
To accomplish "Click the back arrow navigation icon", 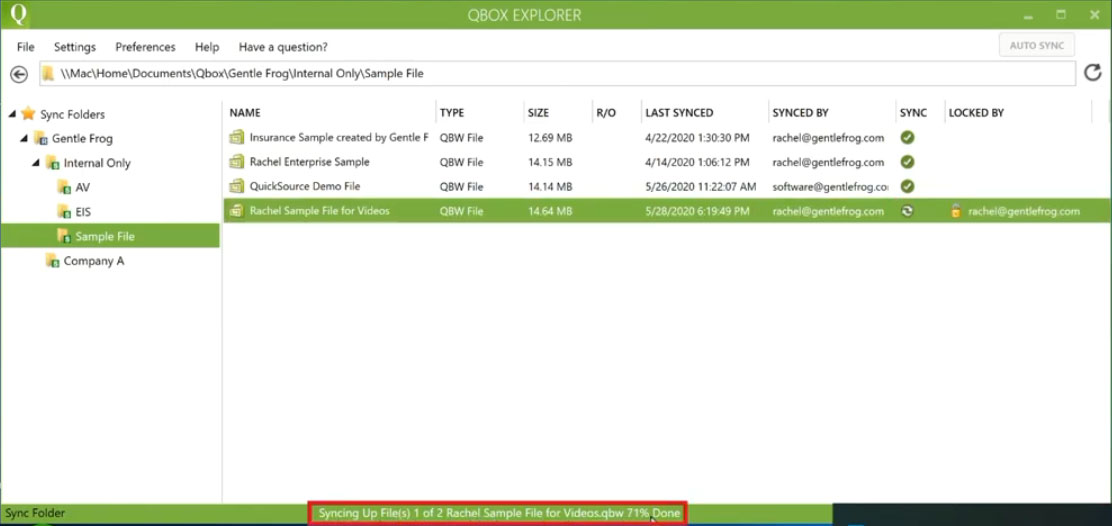I will (19, 74).
